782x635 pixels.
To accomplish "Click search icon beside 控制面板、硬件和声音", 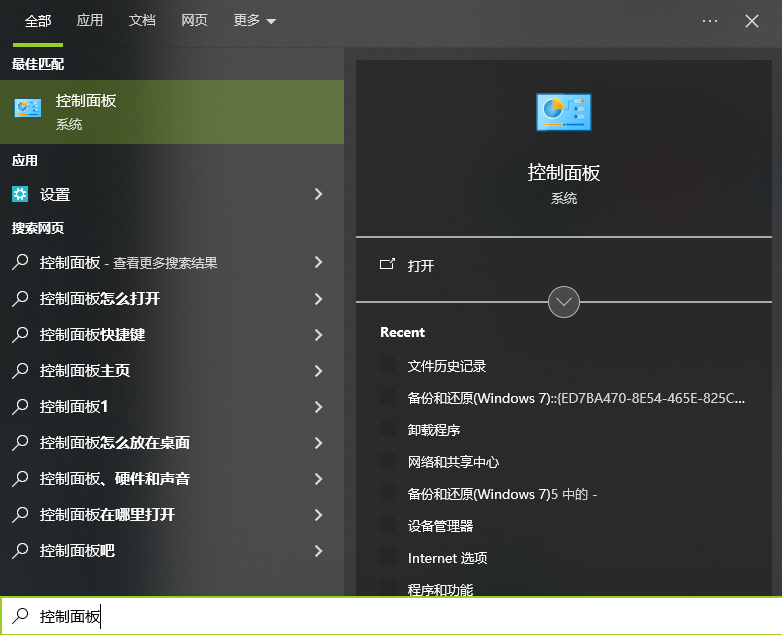I will pos(20,477).
